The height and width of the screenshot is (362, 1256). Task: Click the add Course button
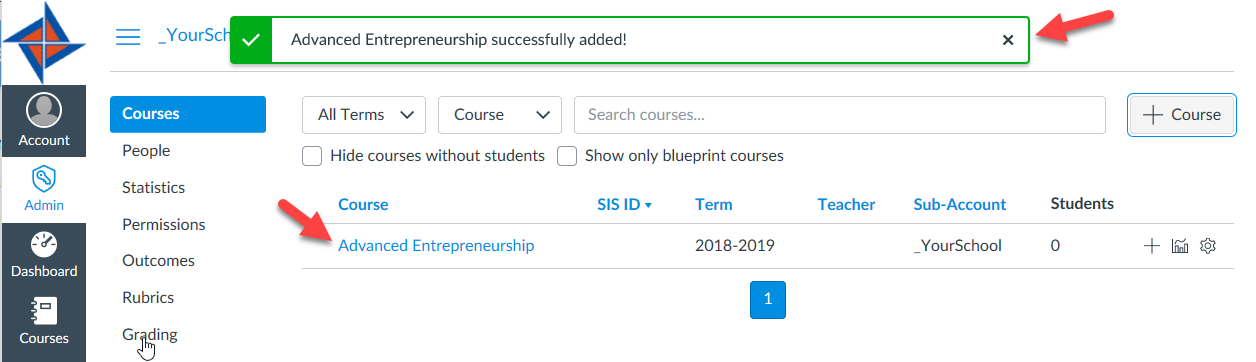click(x=1181, y=115)
